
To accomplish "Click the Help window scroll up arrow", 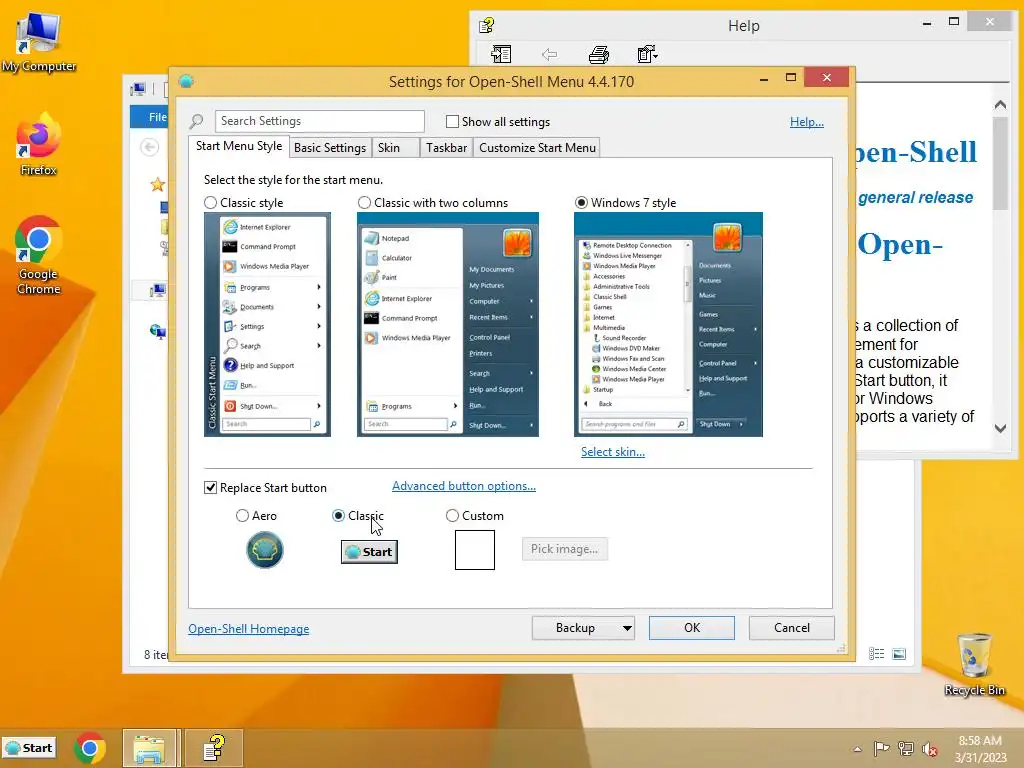I will click(x=1000, y=104).
